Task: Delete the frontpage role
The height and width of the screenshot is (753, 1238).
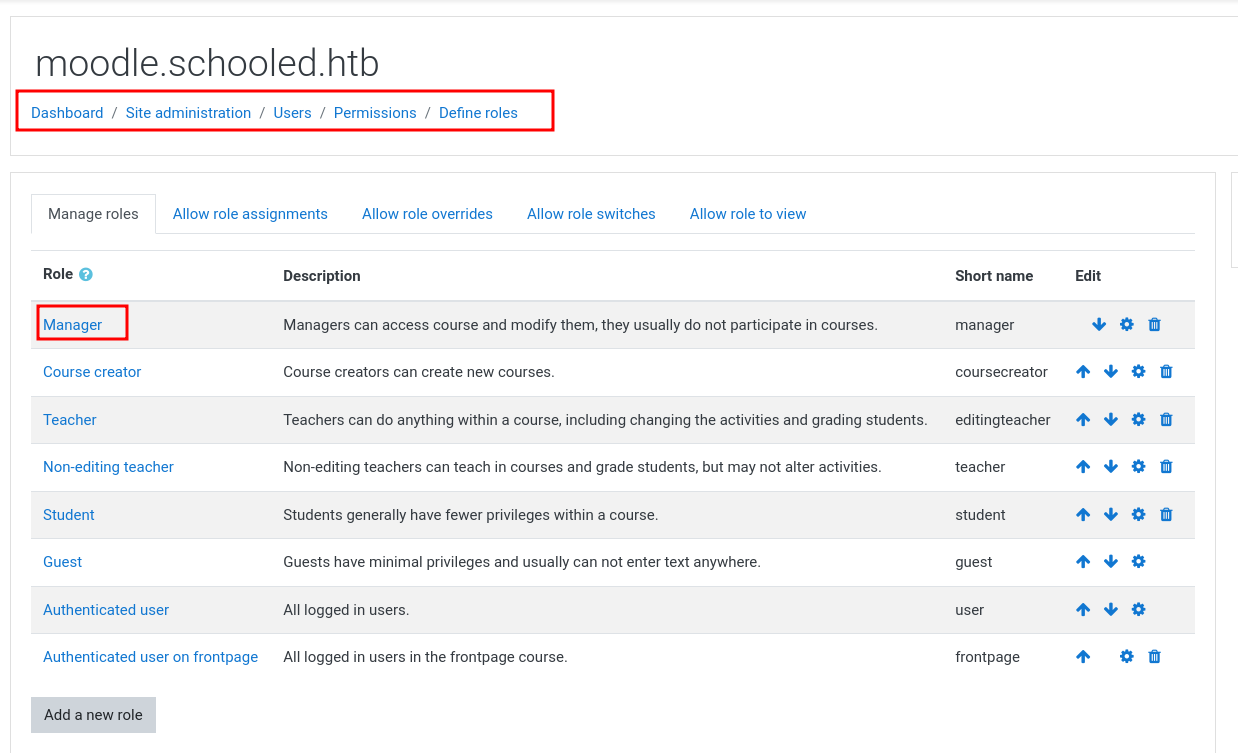Action: click(x=1155, y=657)
